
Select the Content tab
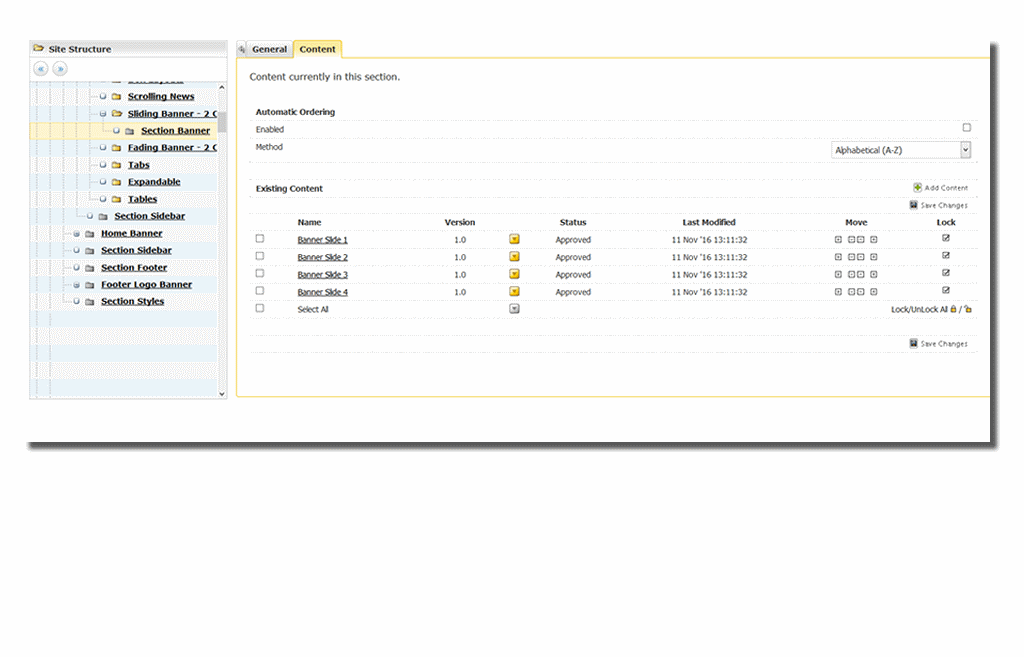(318, 49)
